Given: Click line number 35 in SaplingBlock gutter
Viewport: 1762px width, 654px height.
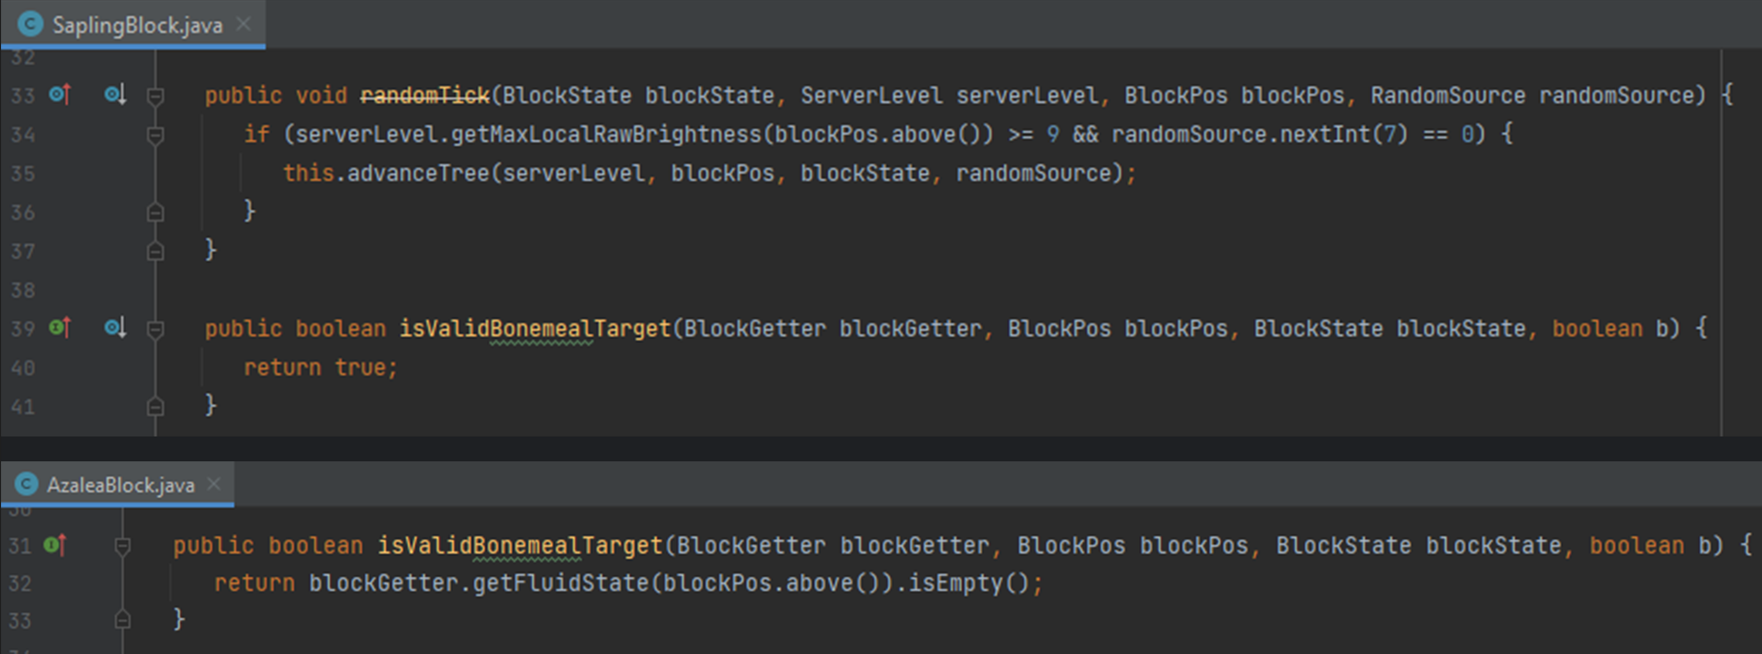Looking at the screenshot, I should (22, 173).
